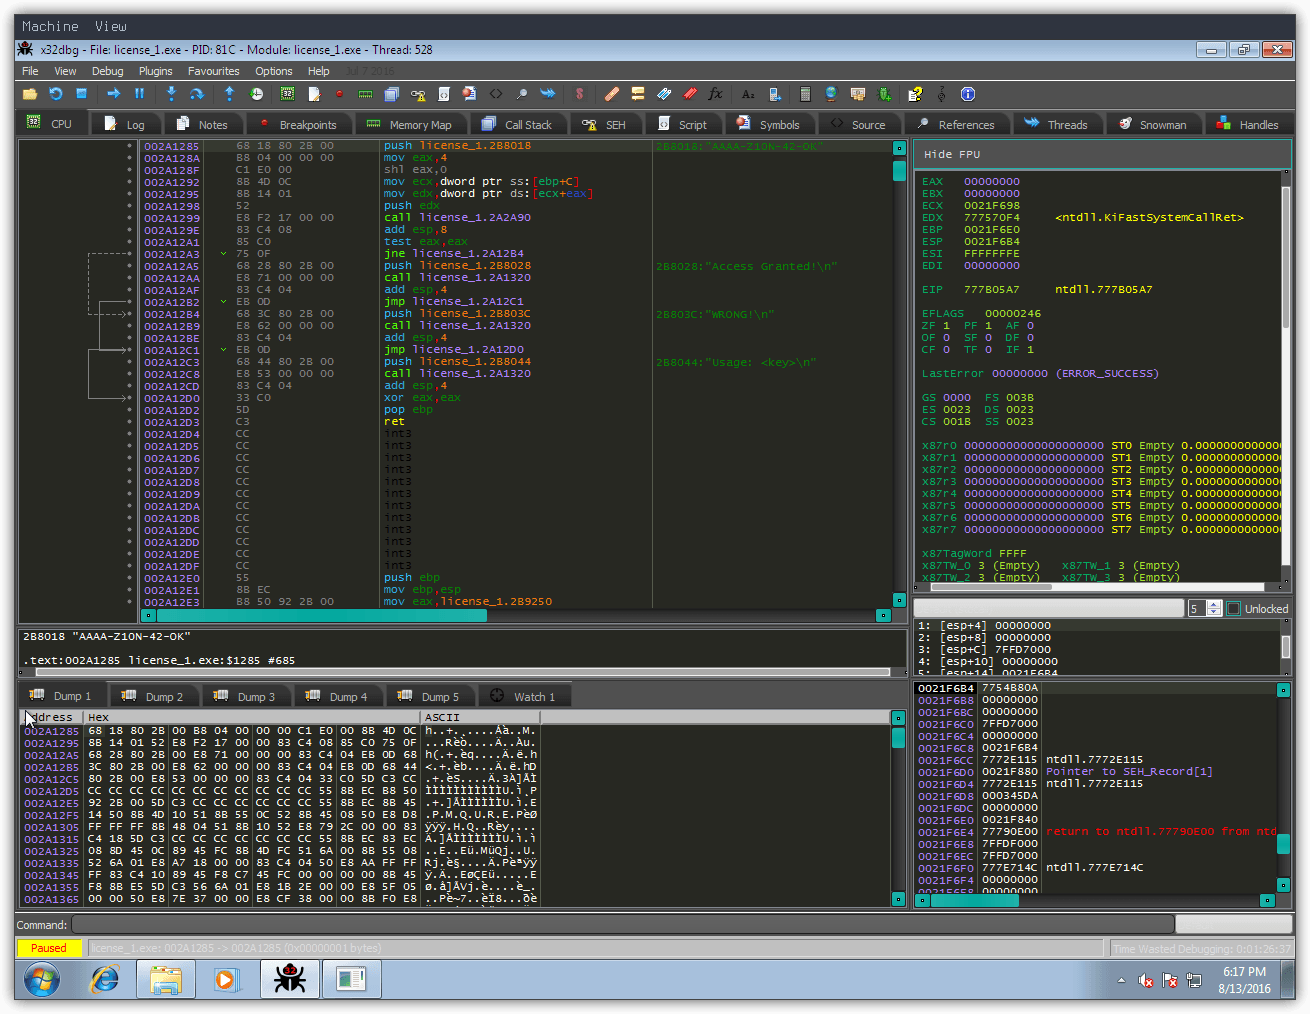Open the Machine menu of the VM window
The width and height of the screenshot is (1310, 1014).
tap(50, 26)
